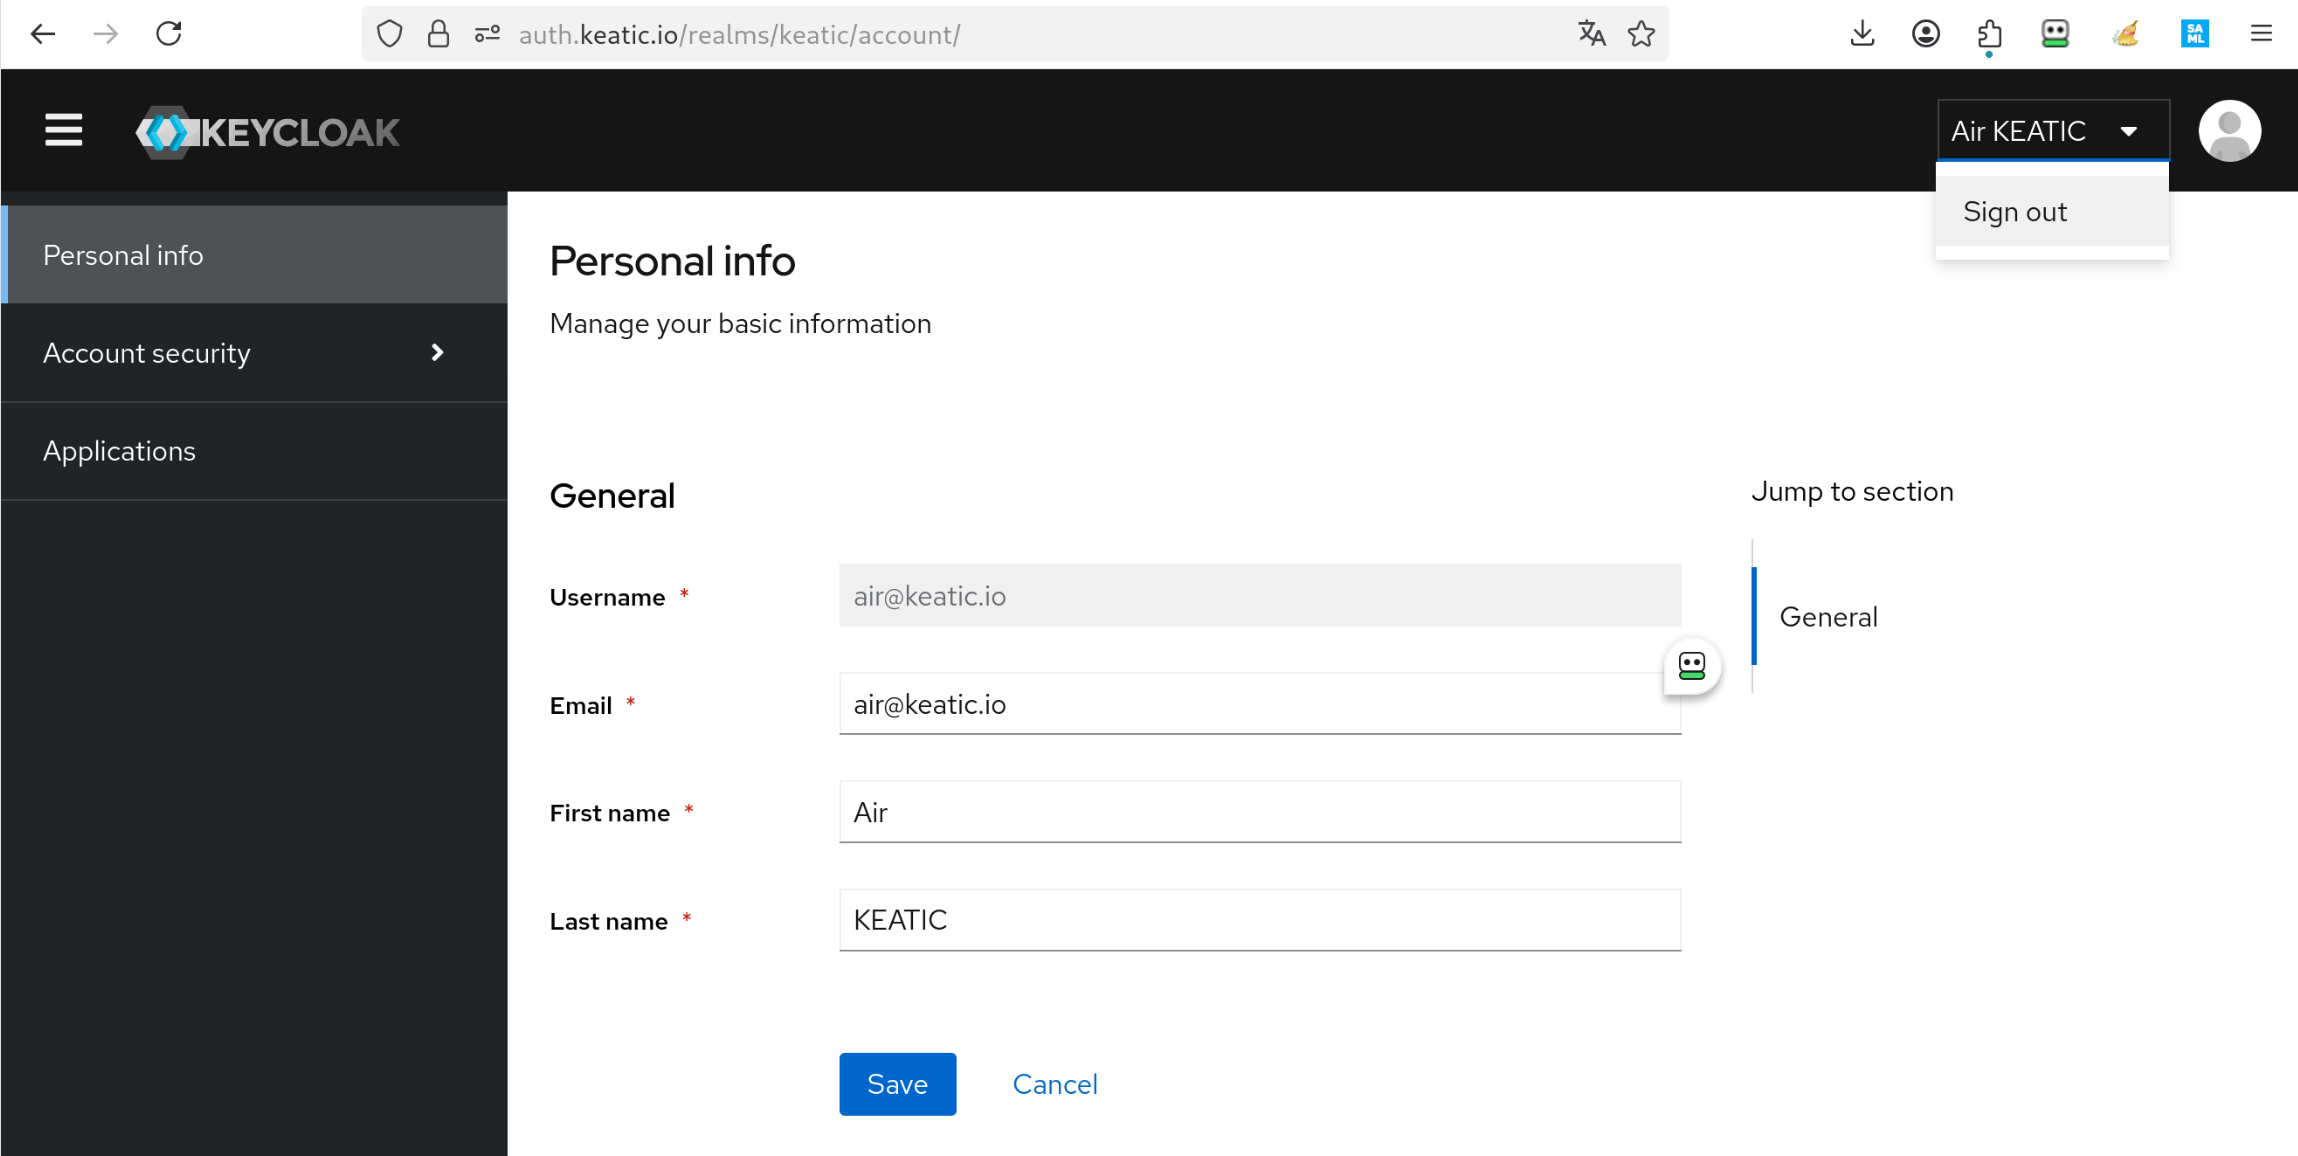Click the Cancel link
This screenshot has width=2298, height=1156.
[x=1055, y=1084]
